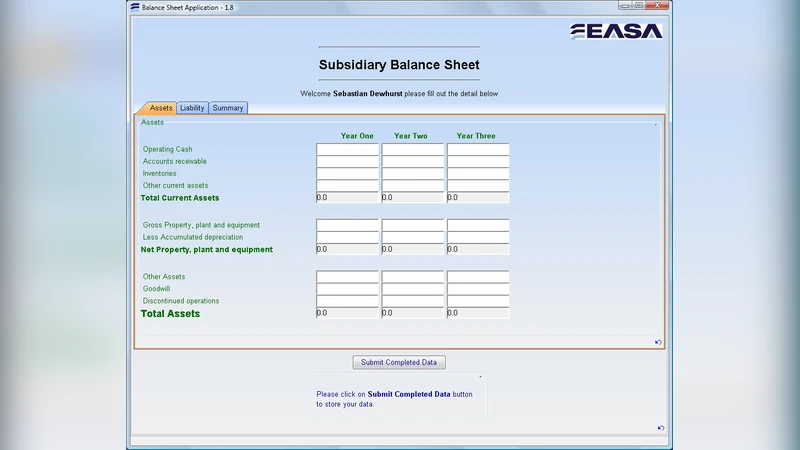Select Gross Property Year Two input box
800x450 pixels.
point(412,226)
